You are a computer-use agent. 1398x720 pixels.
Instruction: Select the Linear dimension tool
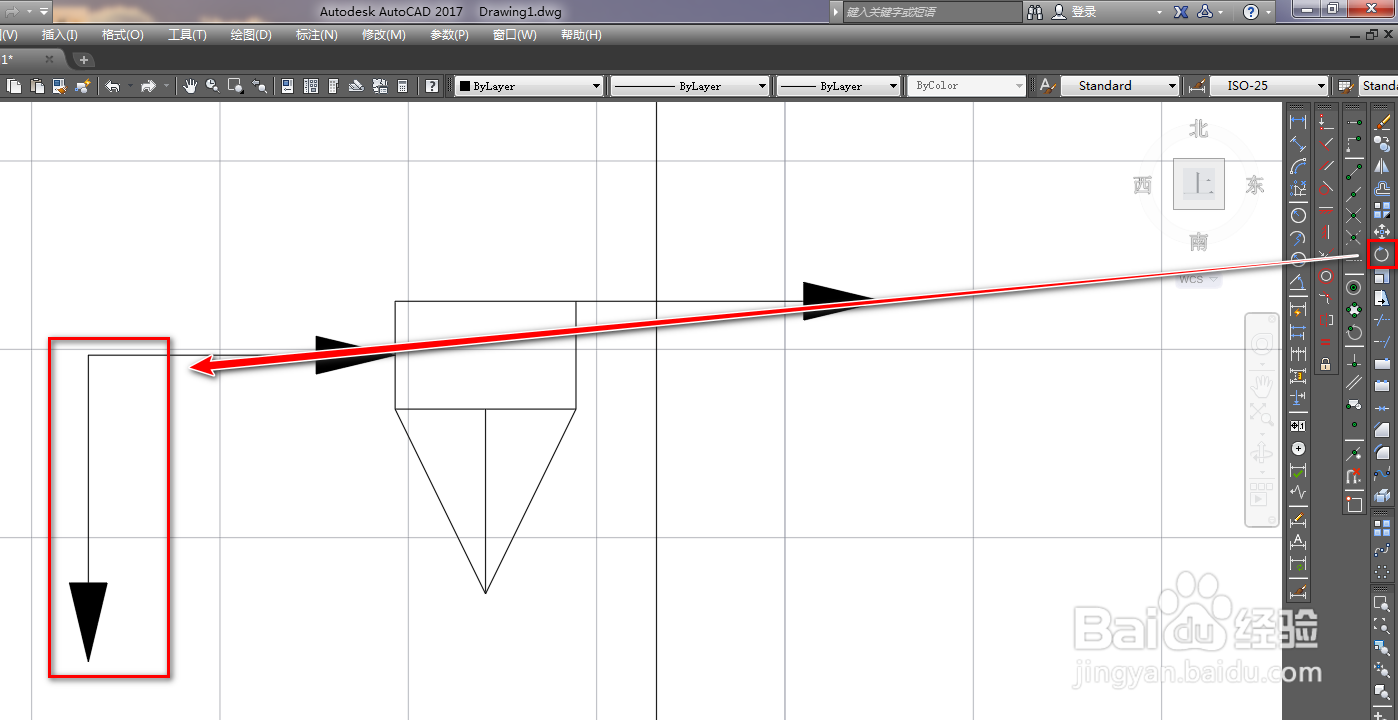coord(1299,122)
